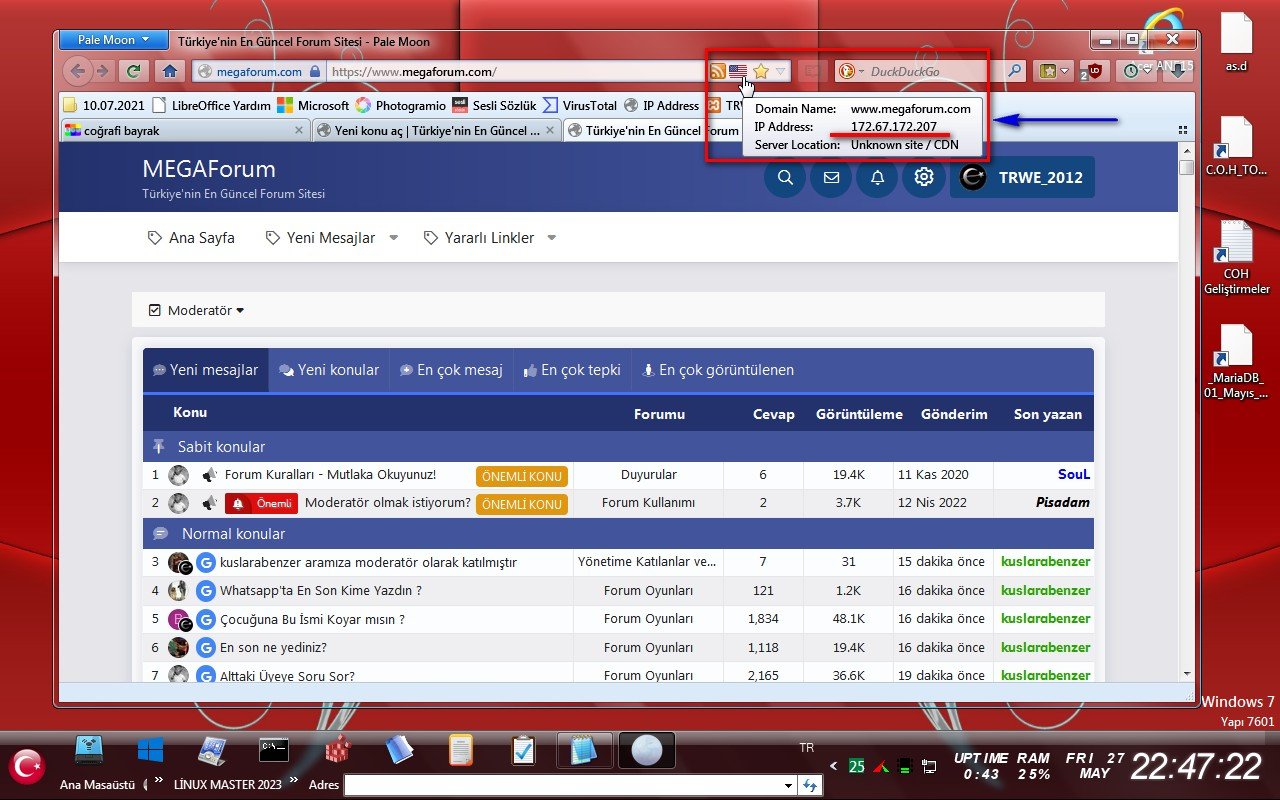Open the search engine selector dropdown
The image size is (1280, 800).
tap(852, 71)
